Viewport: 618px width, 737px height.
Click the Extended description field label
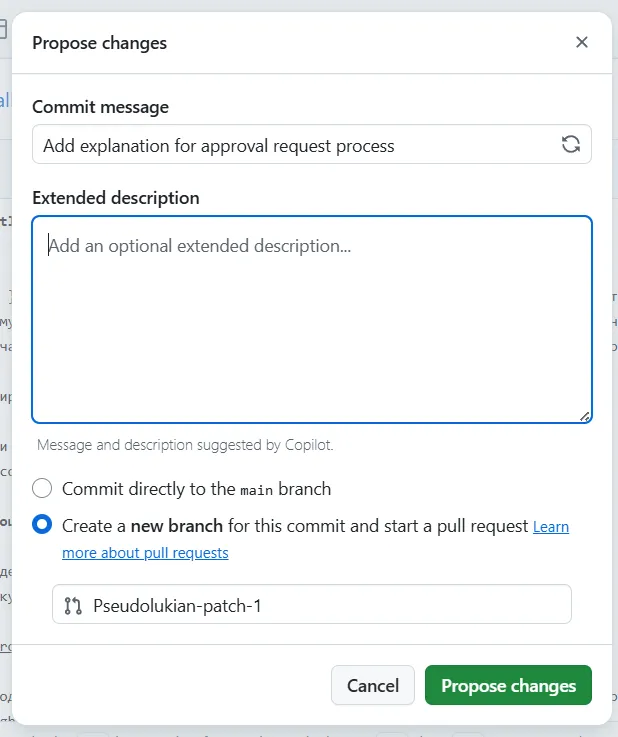tap(116, 198)
